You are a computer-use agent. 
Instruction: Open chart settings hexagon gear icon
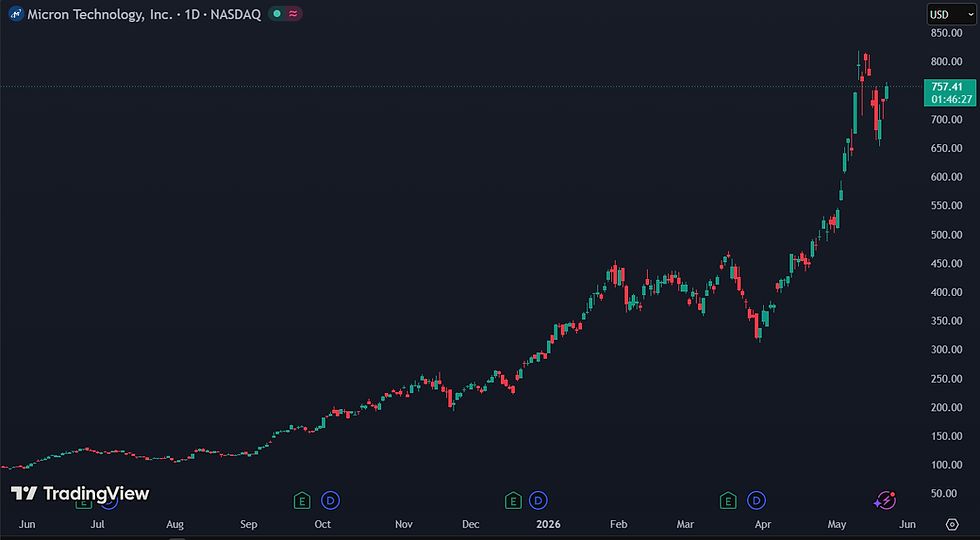click(952, 524)
